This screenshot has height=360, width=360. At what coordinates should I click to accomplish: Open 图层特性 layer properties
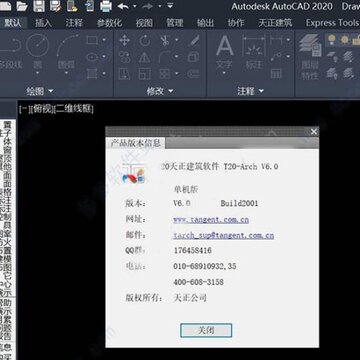[x=310, y=57]
